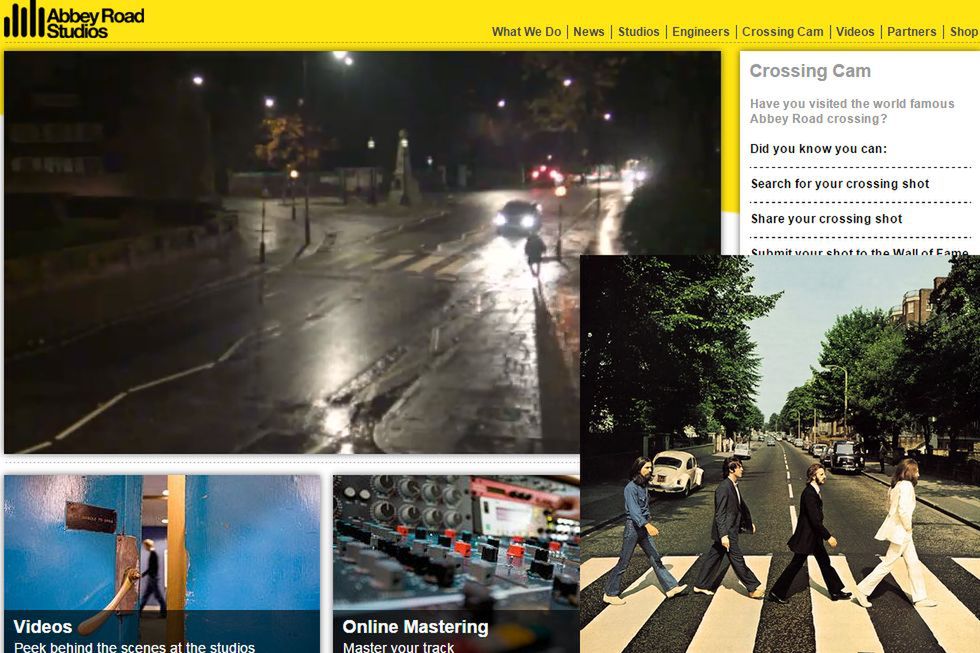Viewport: 980px width, 653px height.
Task: Visit the Partners page
Action: click(x=911, y=32)
